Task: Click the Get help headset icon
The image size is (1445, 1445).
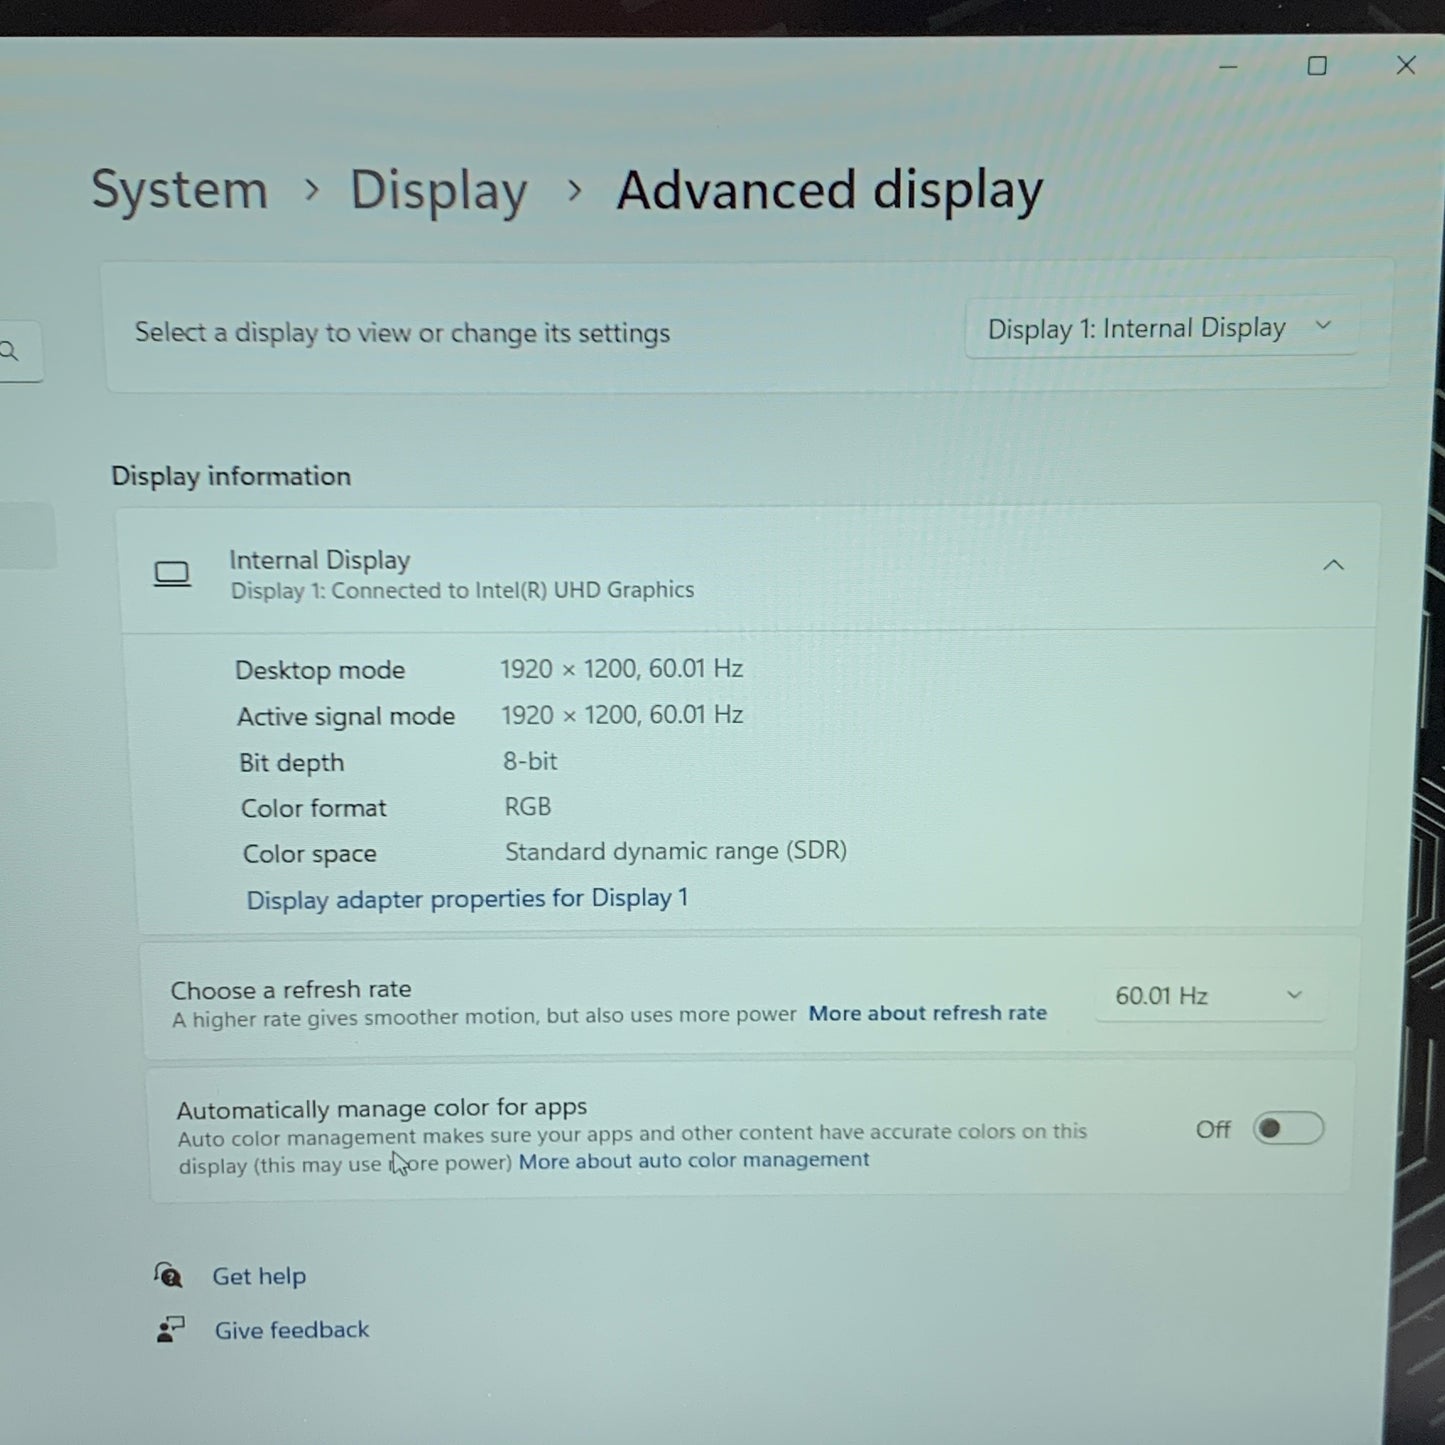Action: pos(169,1276)
